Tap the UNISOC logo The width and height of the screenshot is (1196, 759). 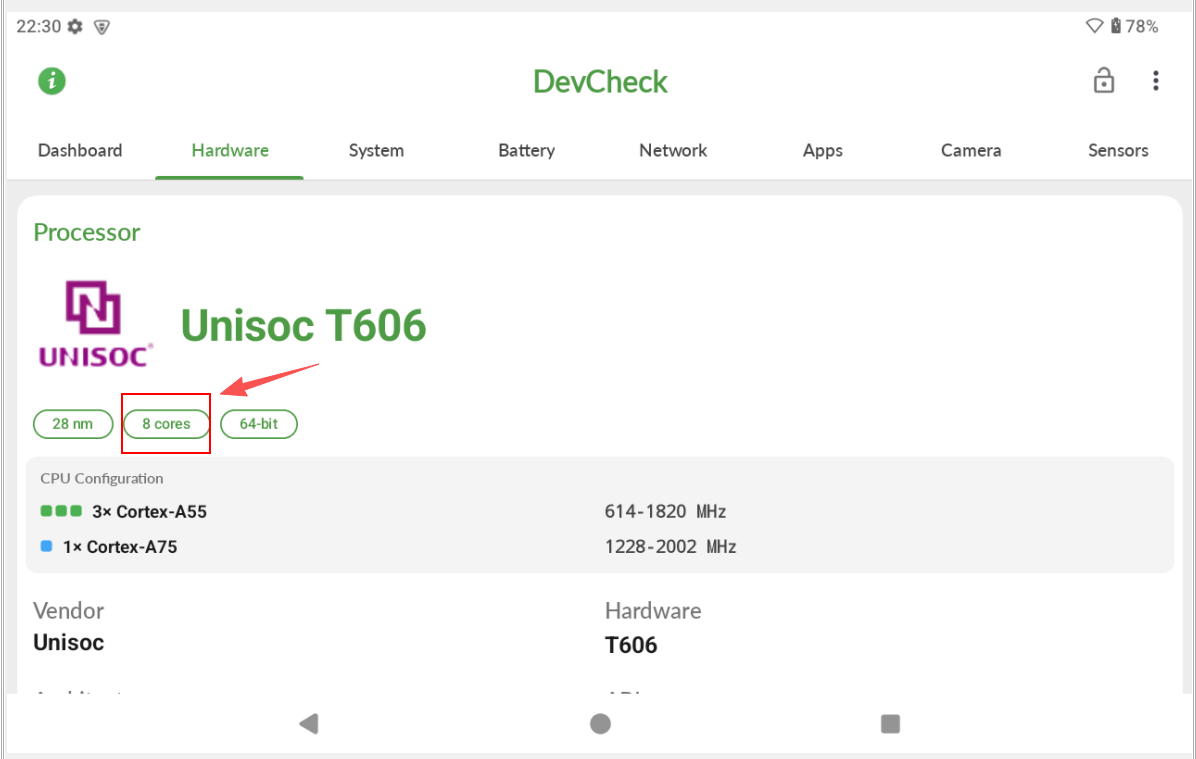click(95, 324)
